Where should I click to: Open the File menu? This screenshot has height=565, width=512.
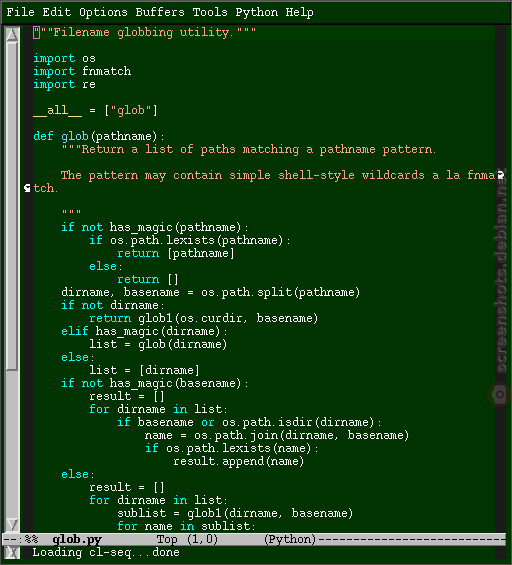tap(21, 12)
